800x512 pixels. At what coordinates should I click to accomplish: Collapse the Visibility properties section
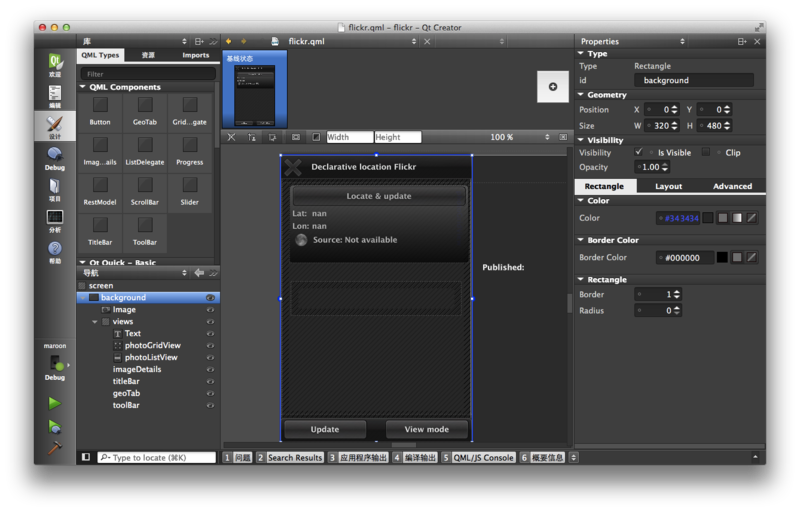(581, 140)
